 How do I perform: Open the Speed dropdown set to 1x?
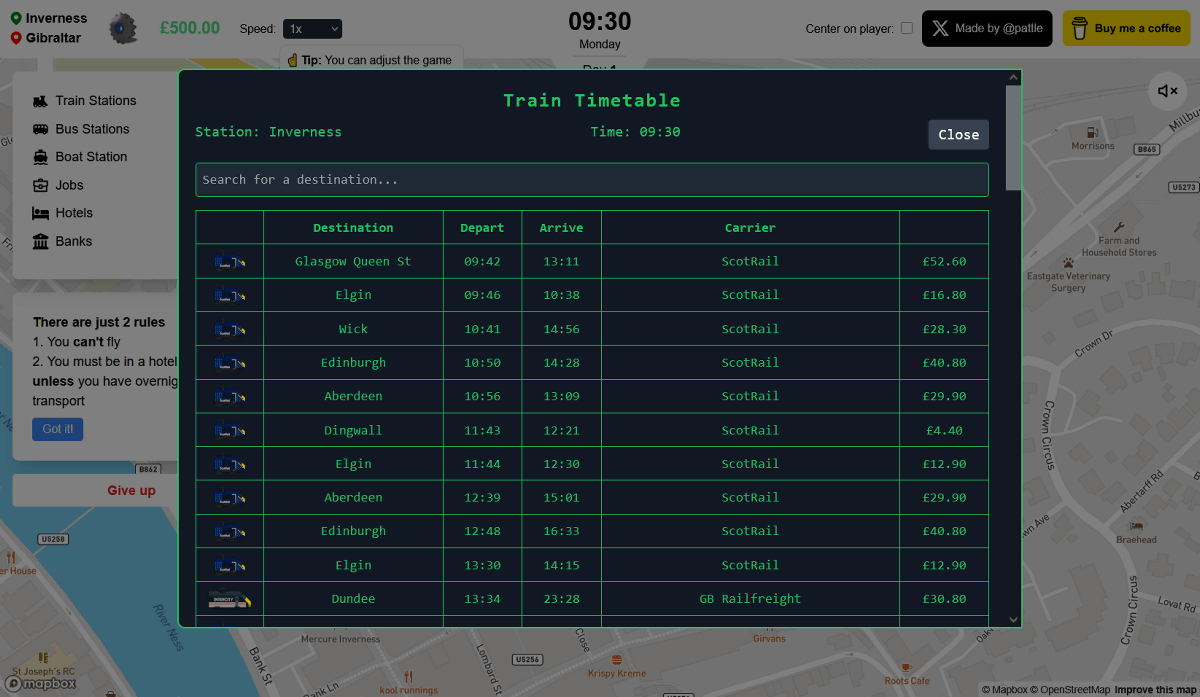click(312, 29)
